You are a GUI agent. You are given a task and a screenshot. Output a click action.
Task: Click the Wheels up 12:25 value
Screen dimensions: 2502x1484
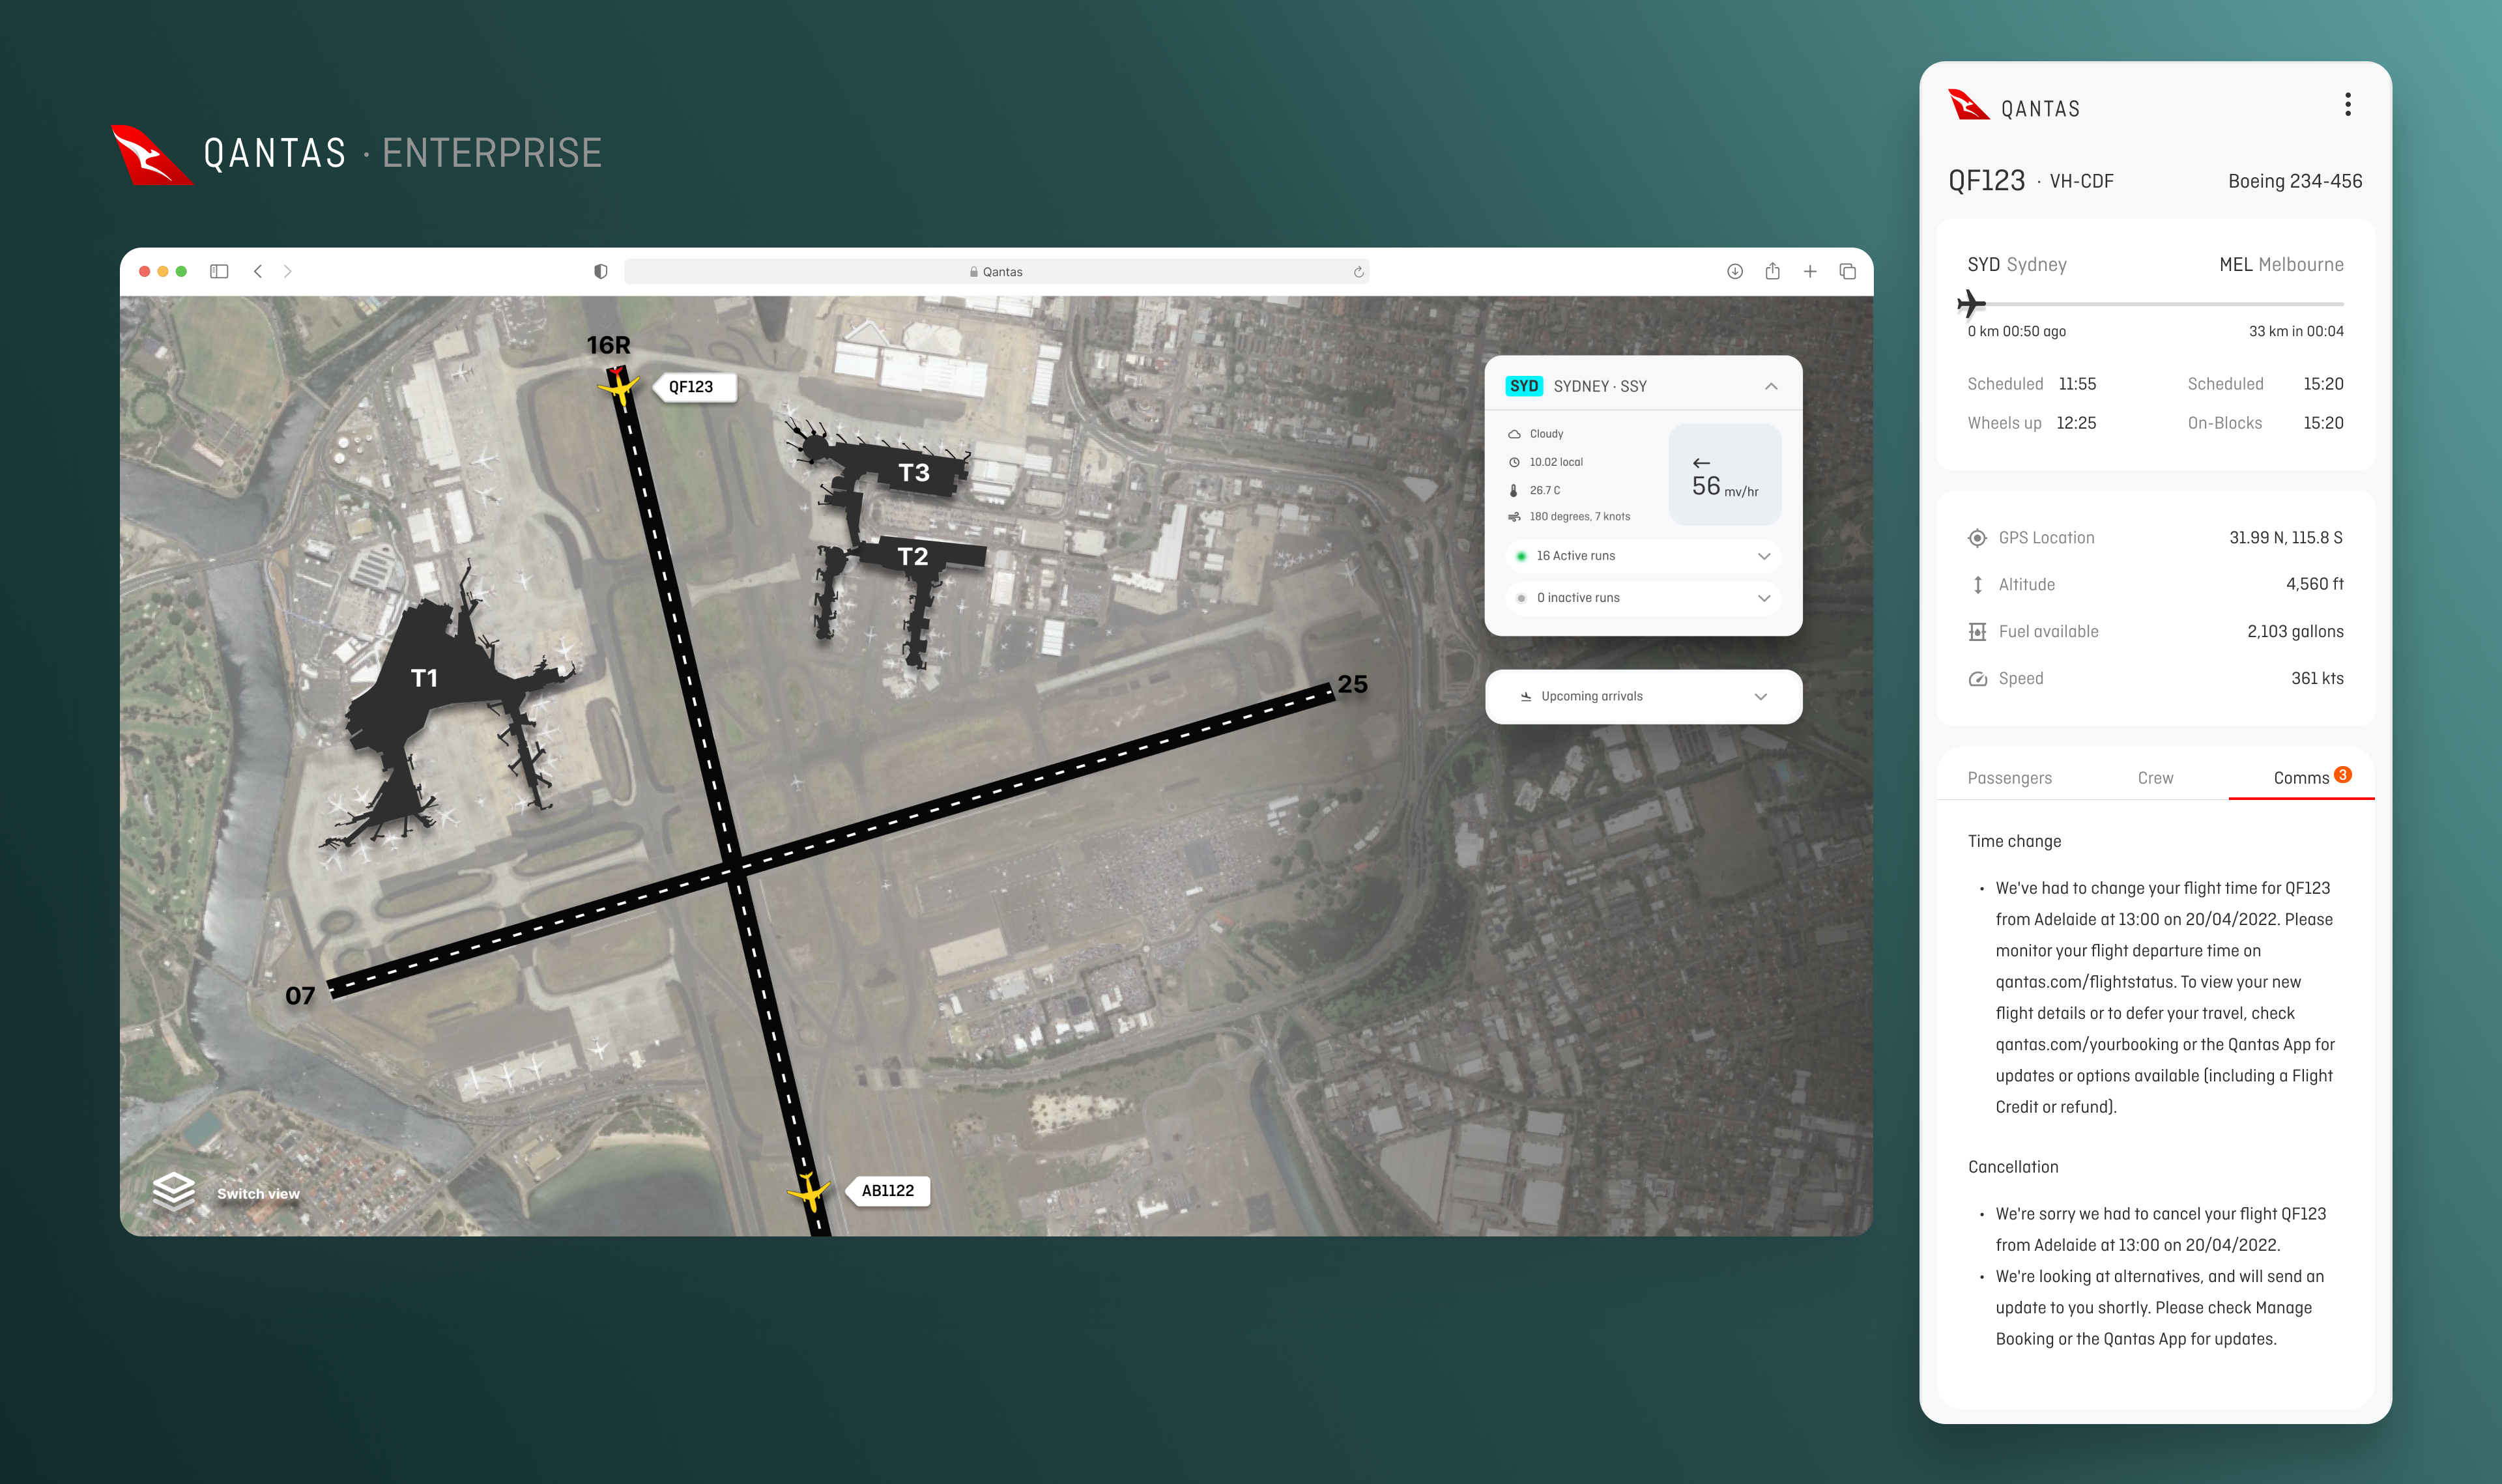[2076, 423]
